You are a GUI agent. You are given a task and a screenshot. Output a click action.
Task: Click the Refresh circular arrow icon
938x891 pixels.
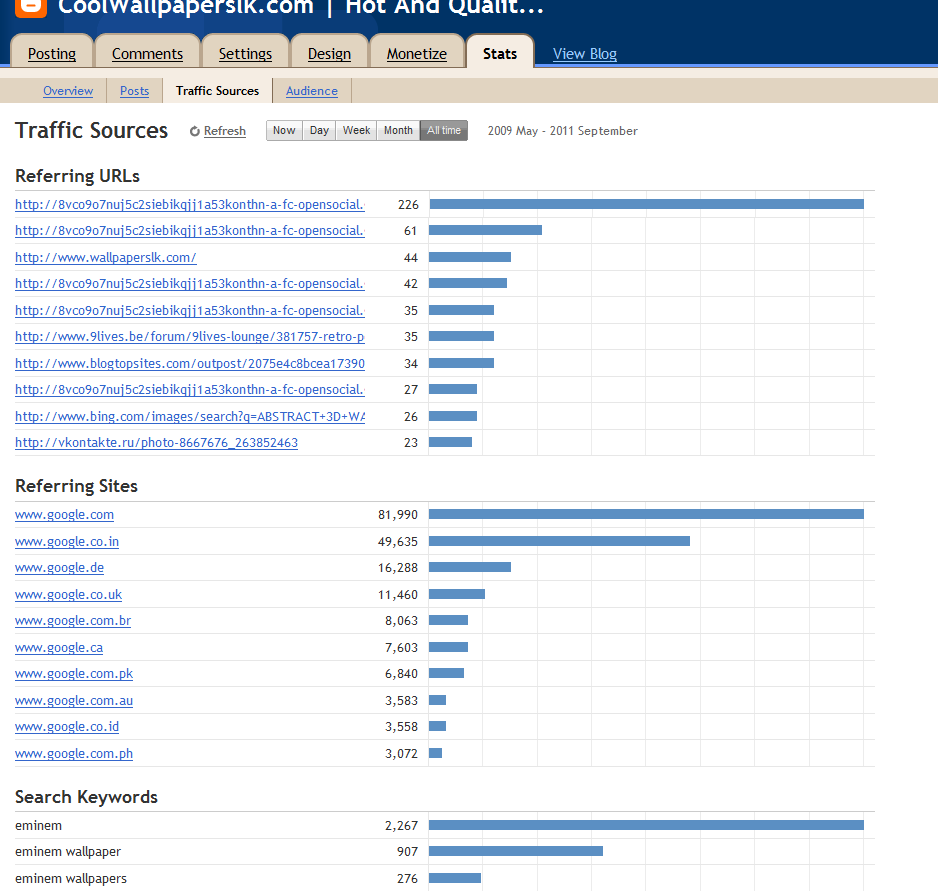tap(194, 131)
